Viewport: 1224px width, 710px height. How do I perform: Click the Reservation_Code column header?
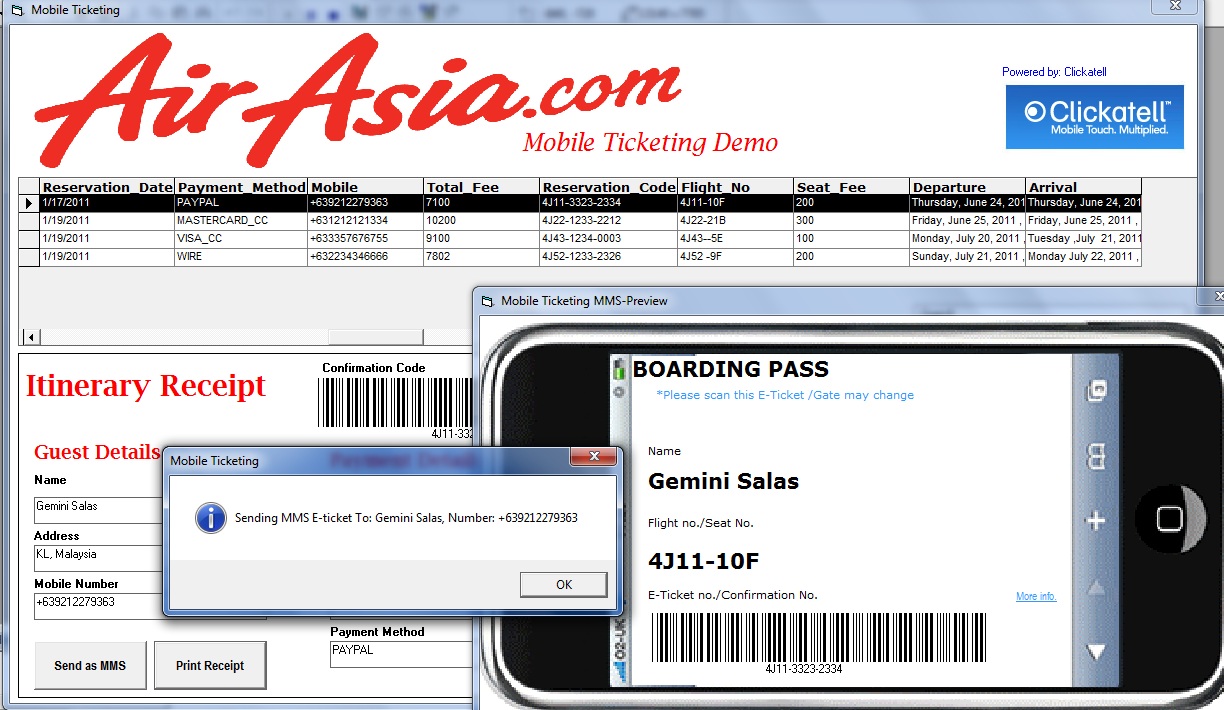(x=609, y=187)
